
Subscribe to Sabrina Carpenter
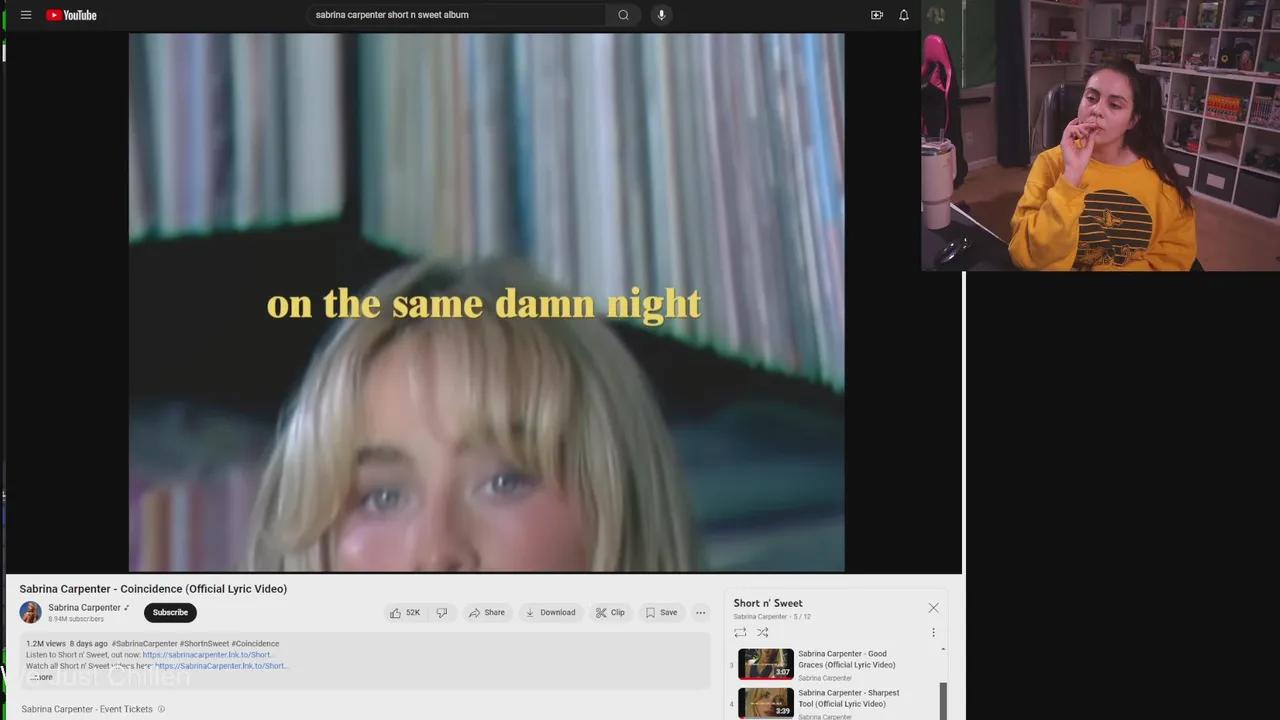pos(170,612)
